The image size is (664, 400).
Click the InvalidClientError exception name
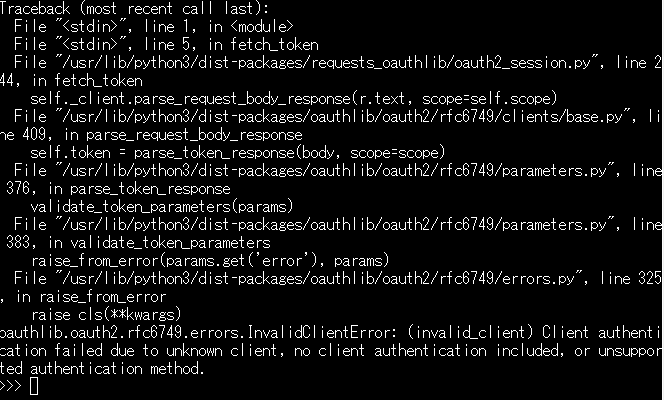(x=267, y=332)
